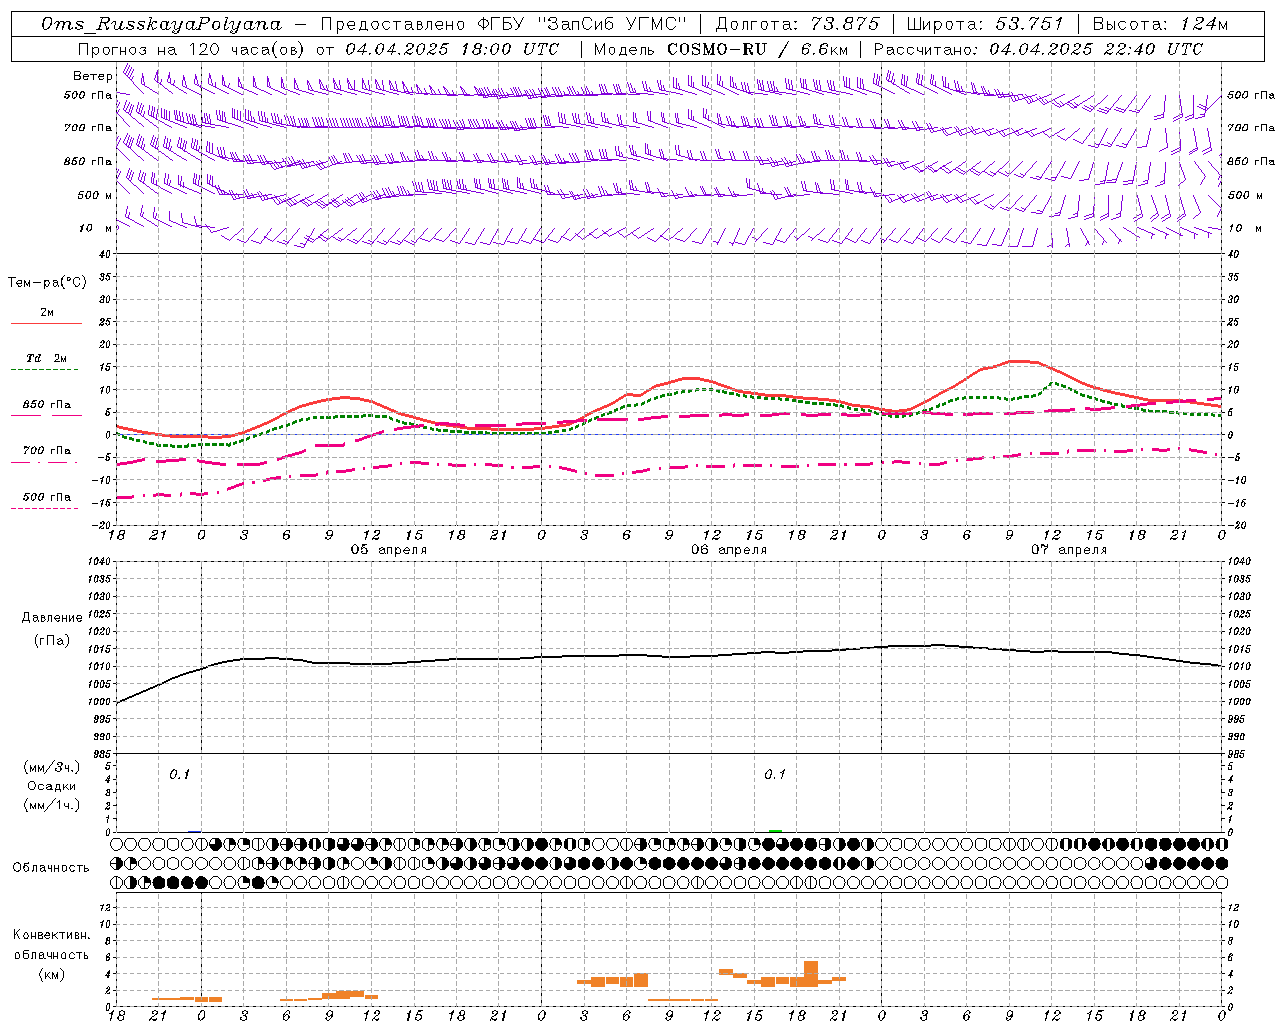Screen dimensions: 1280x1024
Task: Click the green precipitation bar on 6 April
Action: click(x=775, y=830)
